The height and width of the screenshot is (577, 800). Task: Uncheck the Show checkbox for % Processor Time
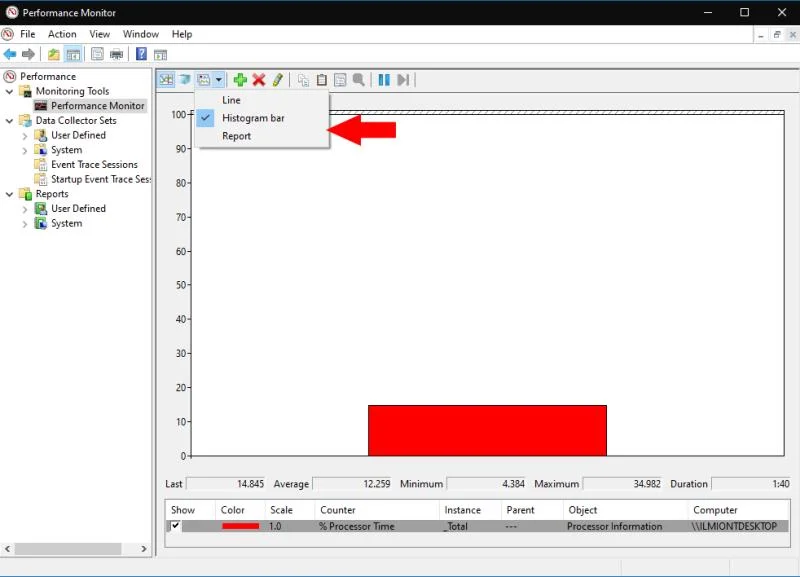175,525
